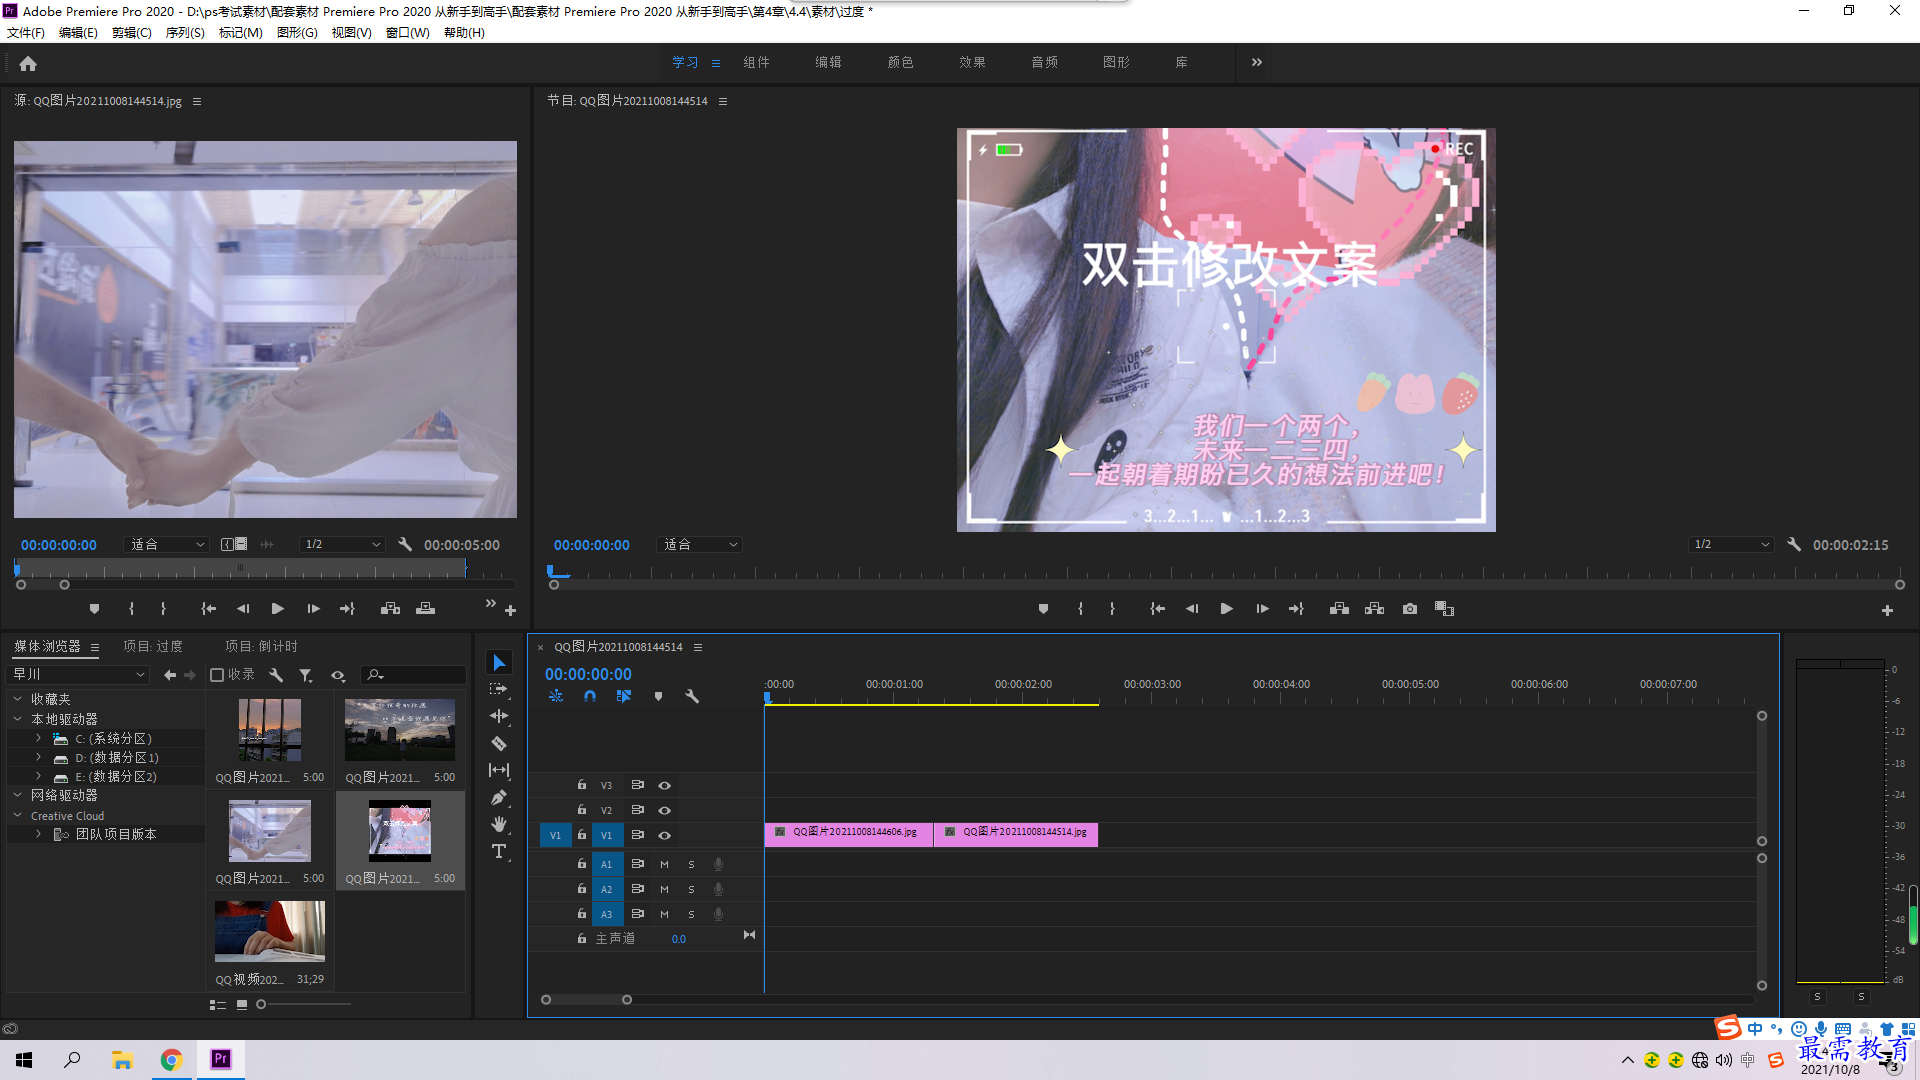Play the Program monitor sequence

(x=1226, y=609)
